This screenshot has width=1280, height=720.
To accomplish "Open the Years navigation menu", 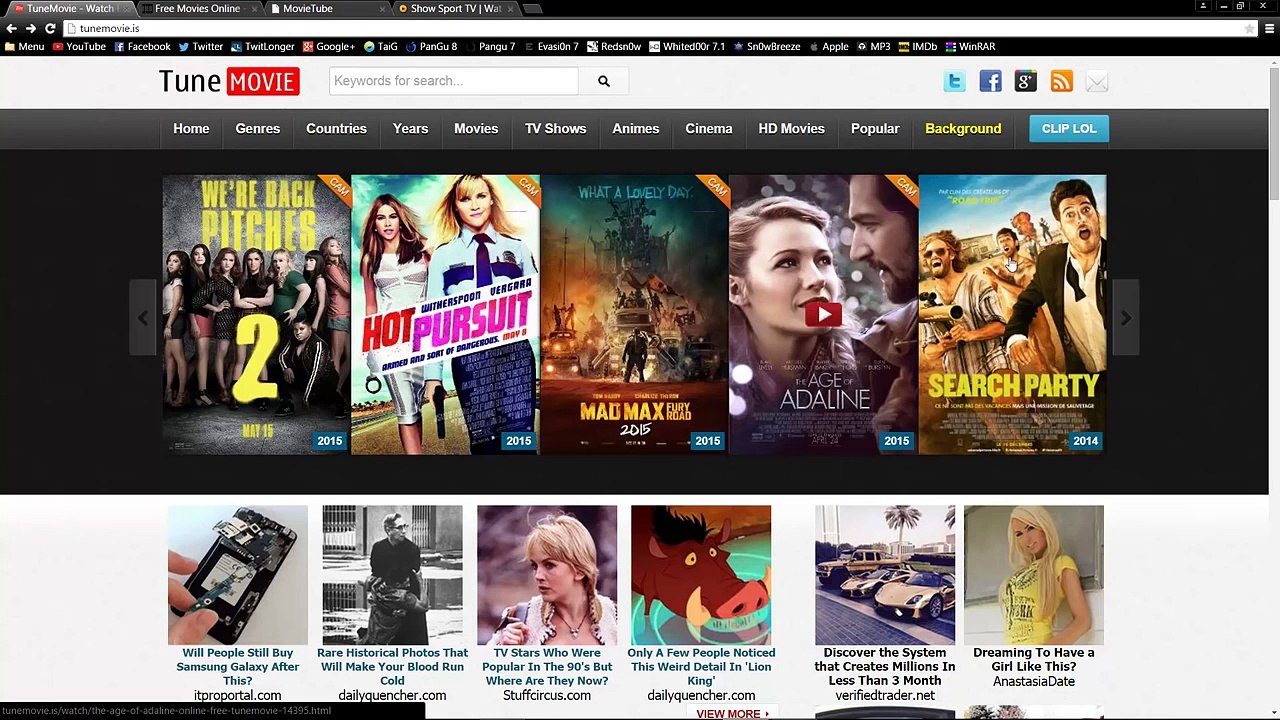I will (410, 129).
